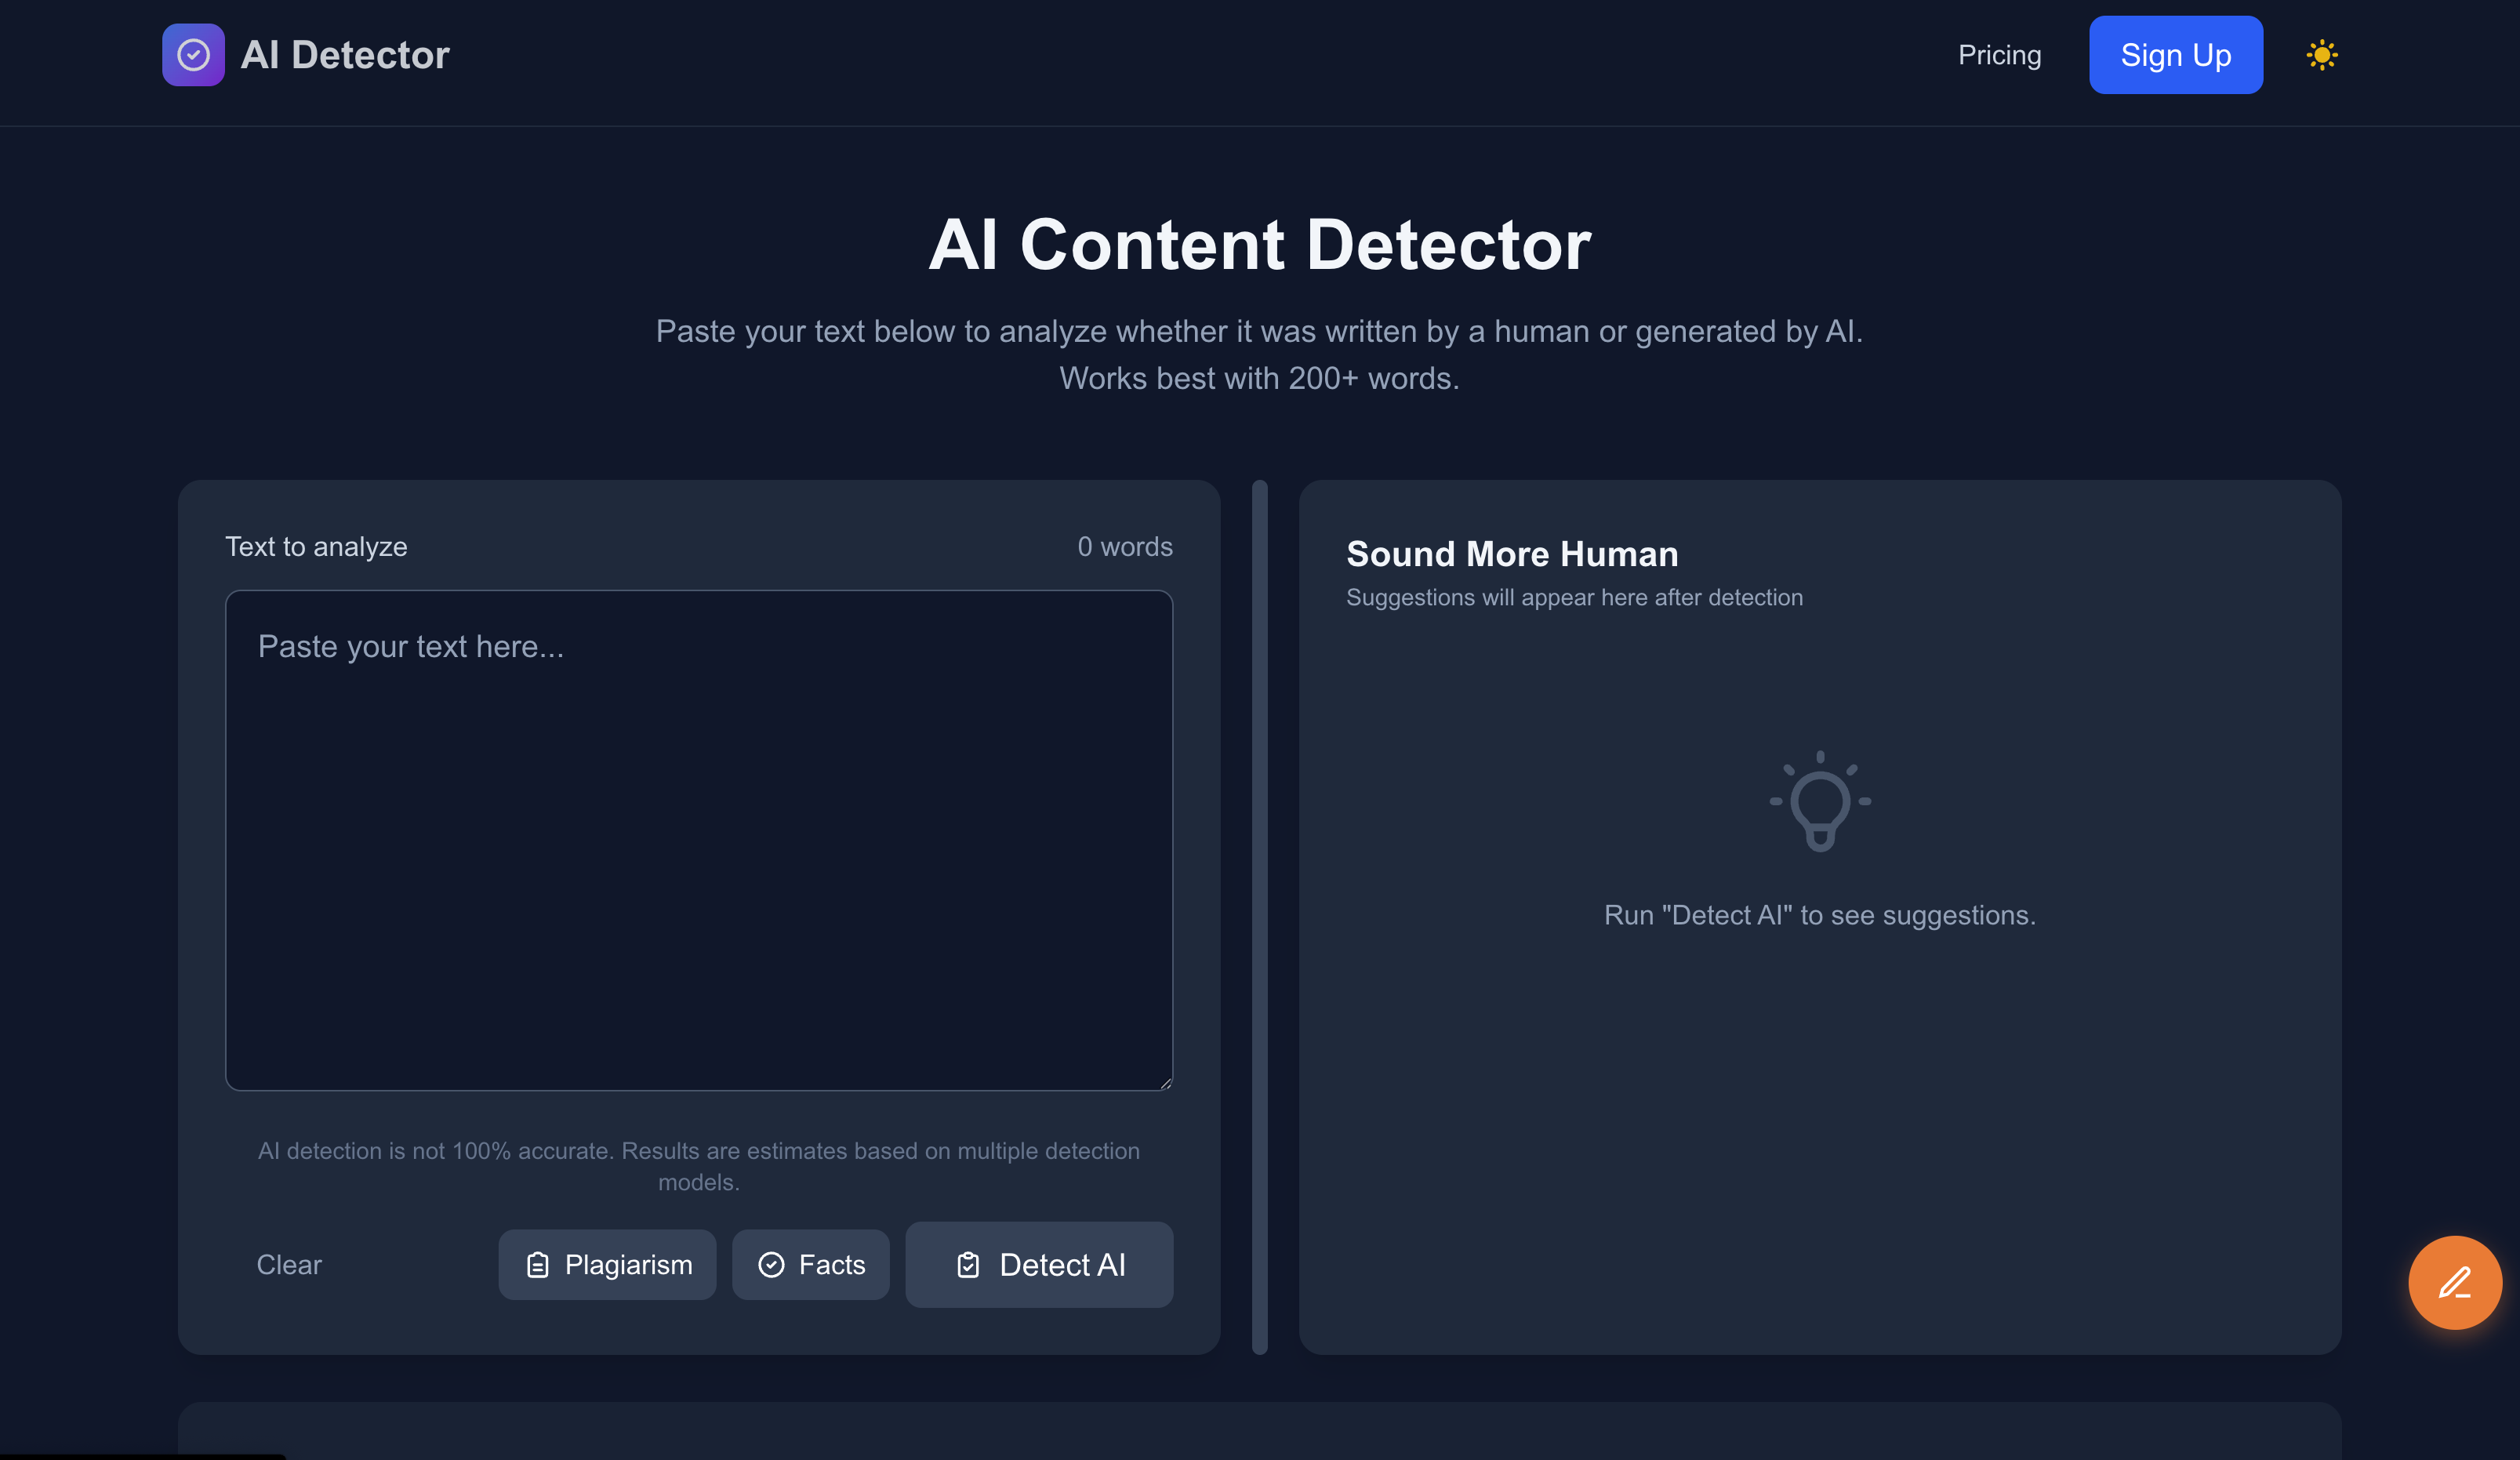Run a Facts check
The height and width of the screenshot is (1460, 2520).
(811, 1264)
